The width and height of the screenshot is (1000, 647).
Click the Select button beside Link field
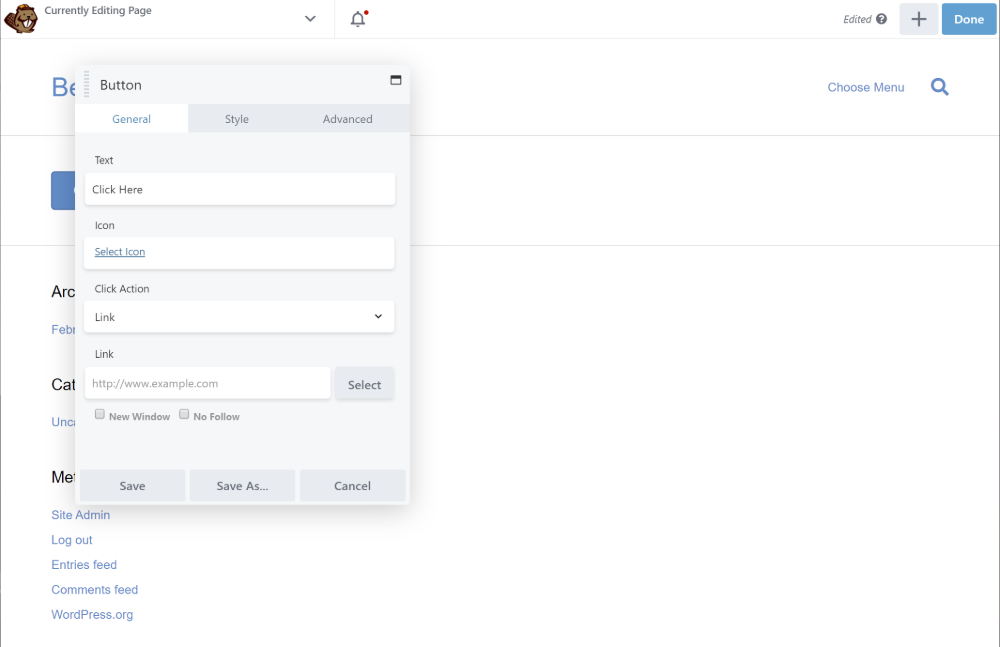click(x=364, y=384)
